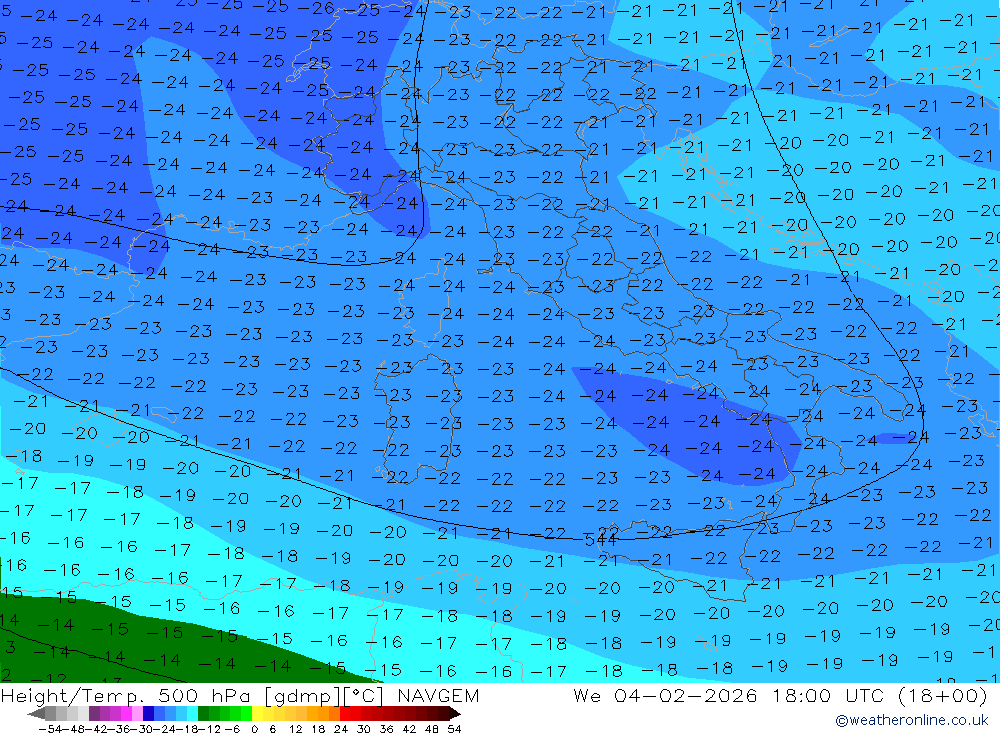
Task: Click the darkest green legend swatch
Action: point(203,713)
